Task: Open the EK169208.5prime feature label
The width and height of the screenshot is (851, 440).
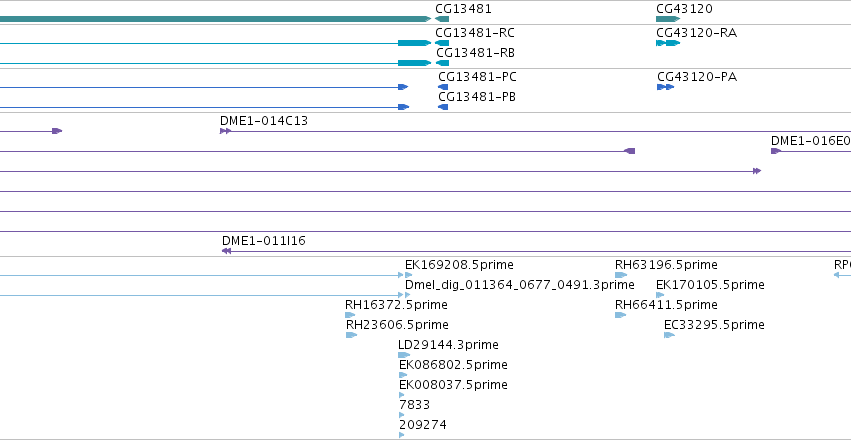Action: click(459, 265)
